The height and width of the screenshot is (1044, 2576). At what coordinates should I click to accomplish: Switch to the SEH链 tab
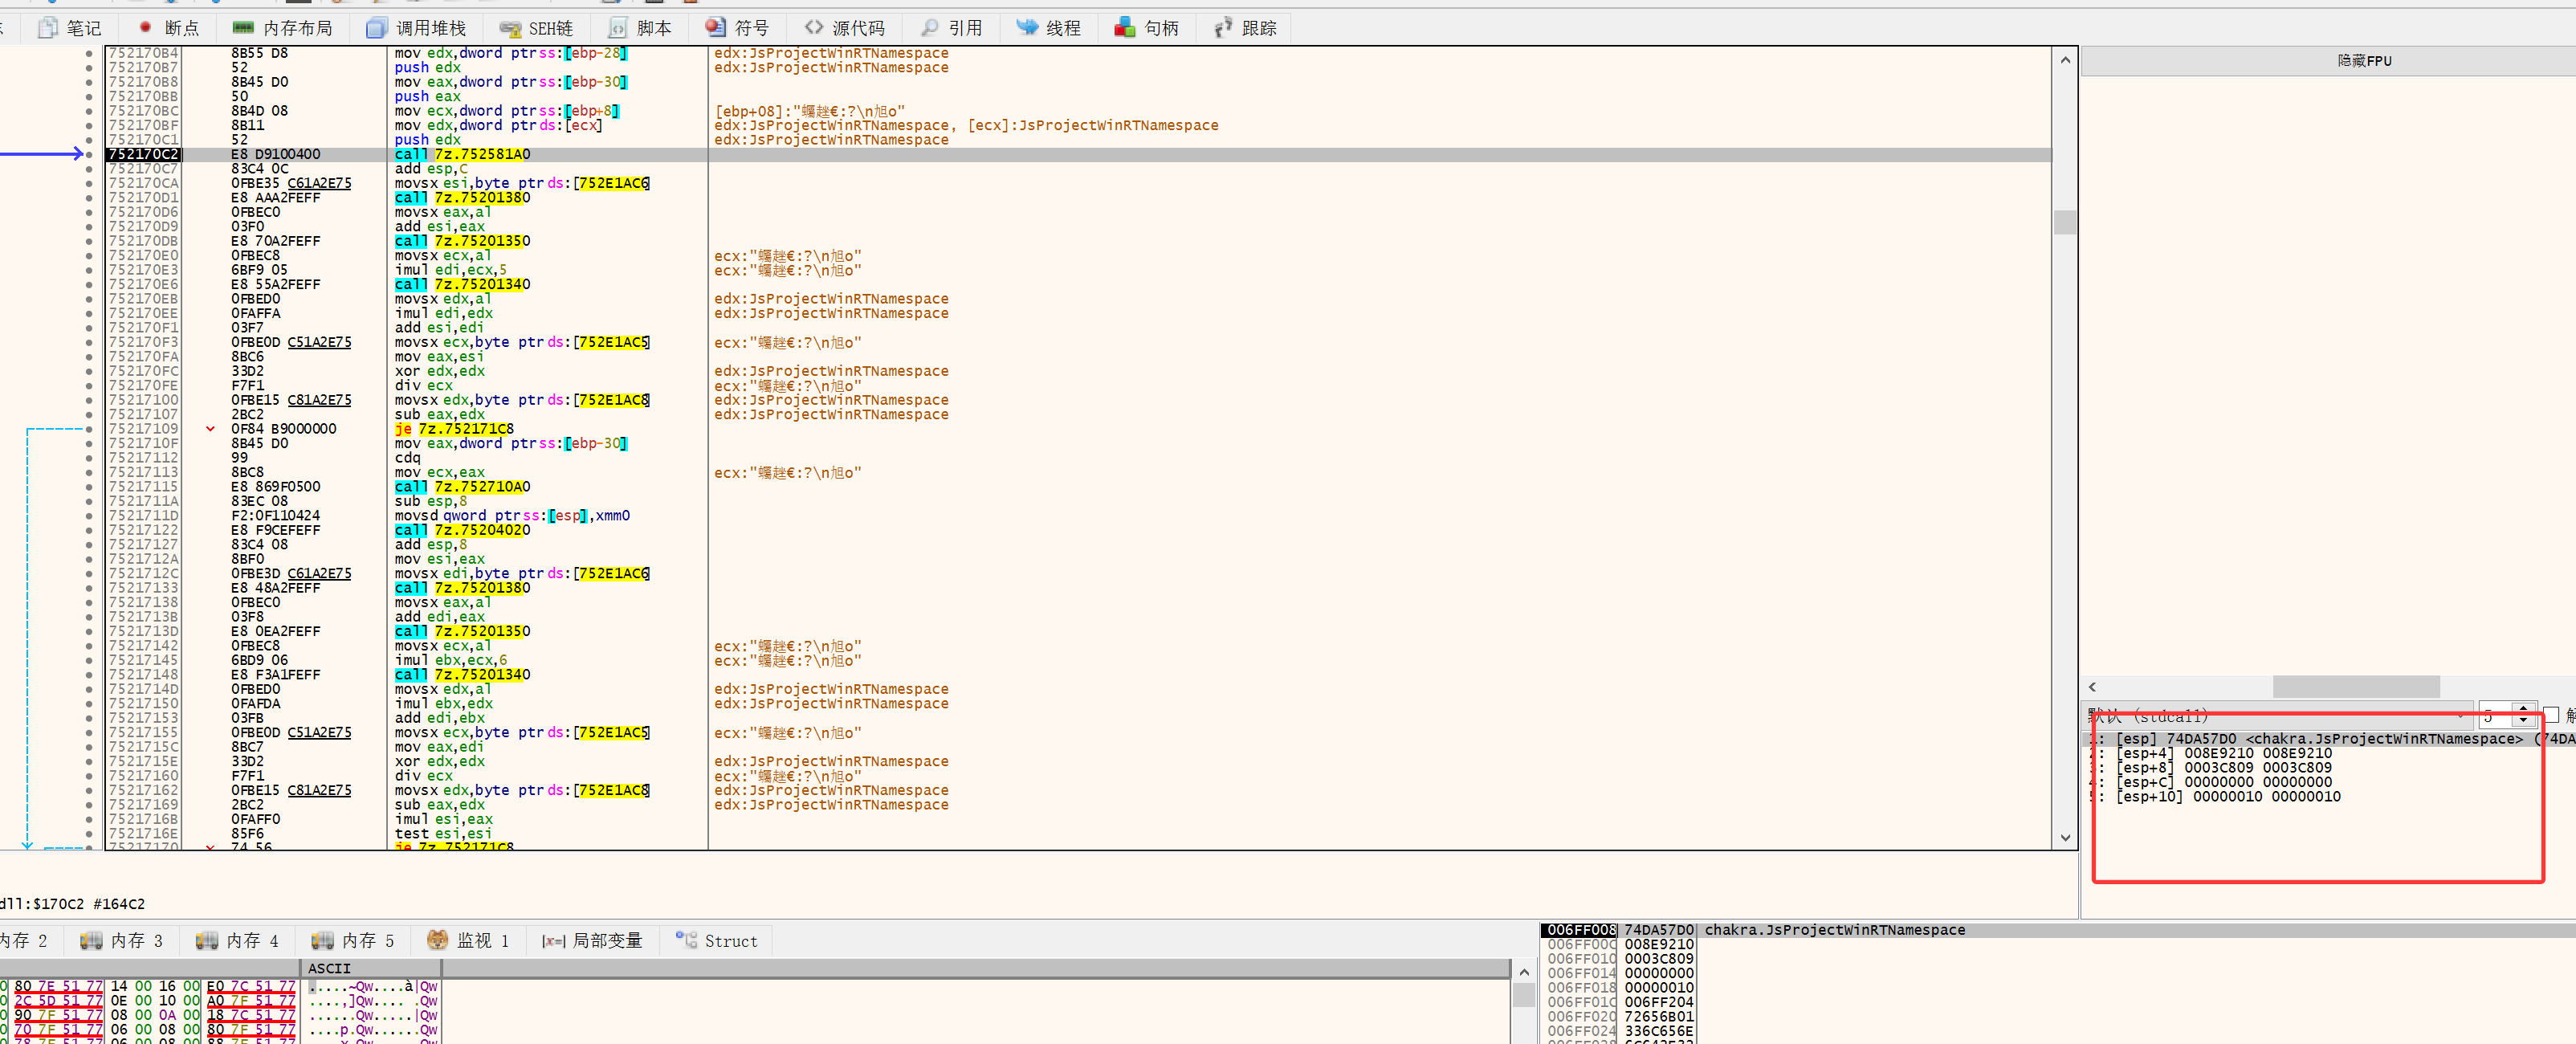(536, 28)
